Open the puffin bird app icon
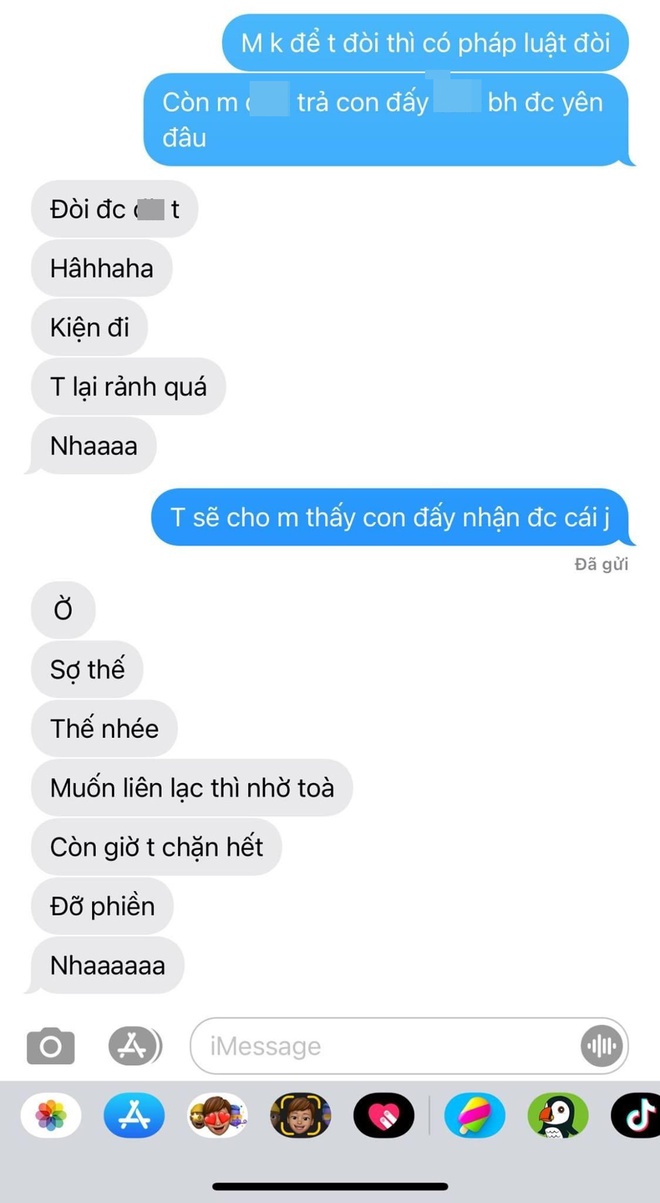This screenshot has height=1203, width=660. [x=558, y=1116]
